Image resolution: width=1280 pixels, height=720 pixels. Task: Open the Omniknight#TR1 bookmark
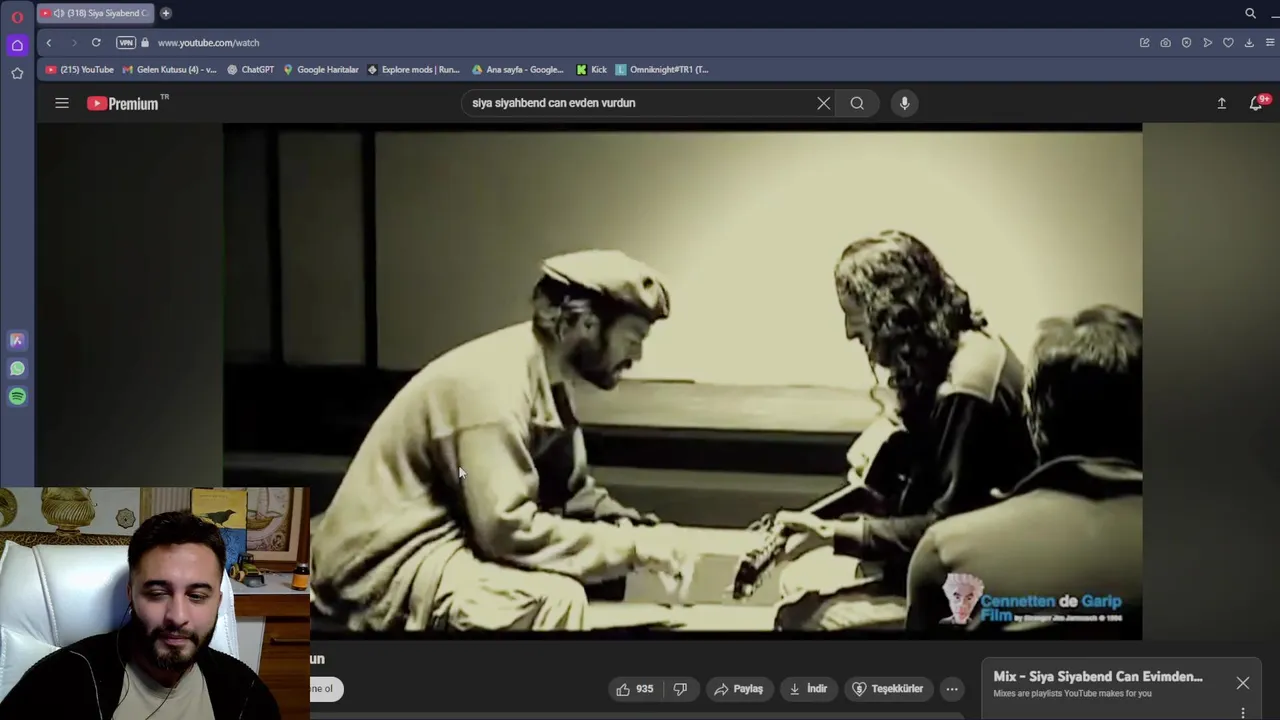click(x=662, y=70)
